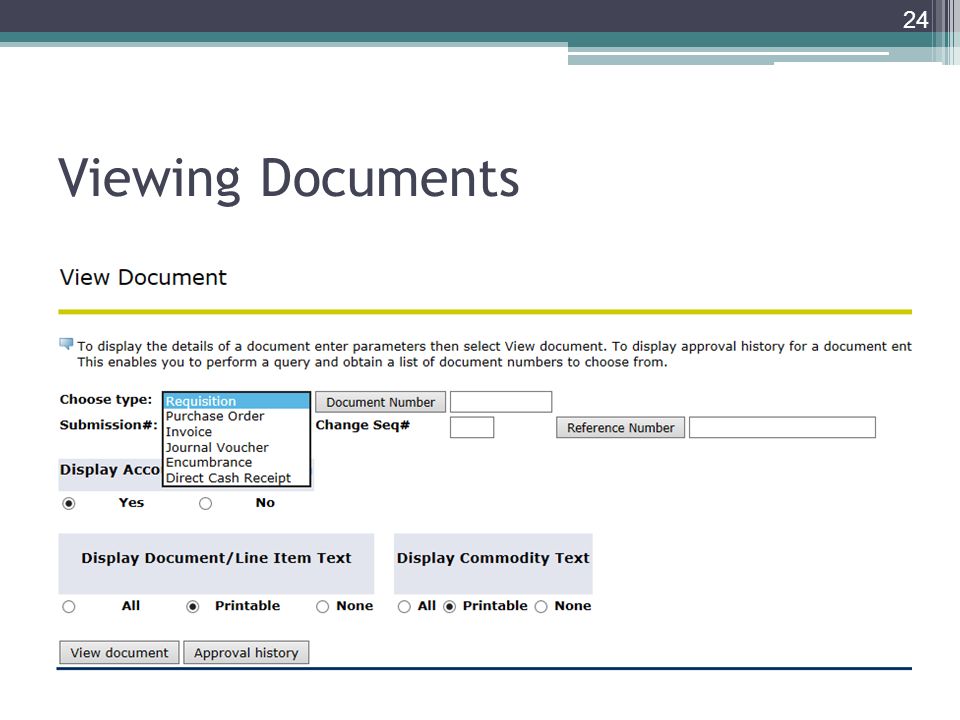Click the Display Commodity Text heading
Screen dimensions: 960x720
coord(493,558)
